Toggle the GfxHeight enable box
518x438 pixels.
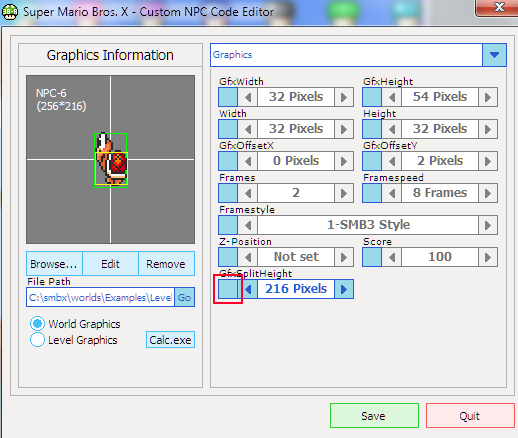pyautogui.click(x=372, y=97)
